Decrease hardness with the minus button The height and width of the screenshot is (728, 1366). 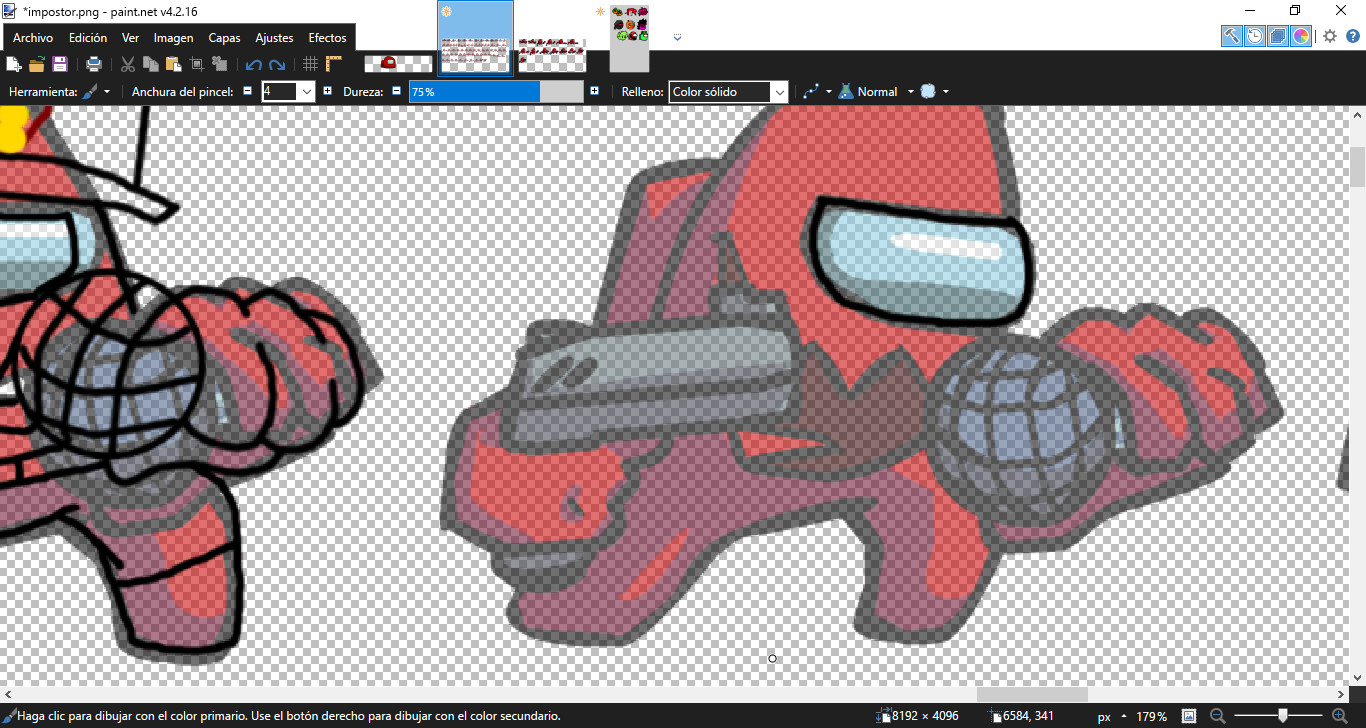(396, 91)
